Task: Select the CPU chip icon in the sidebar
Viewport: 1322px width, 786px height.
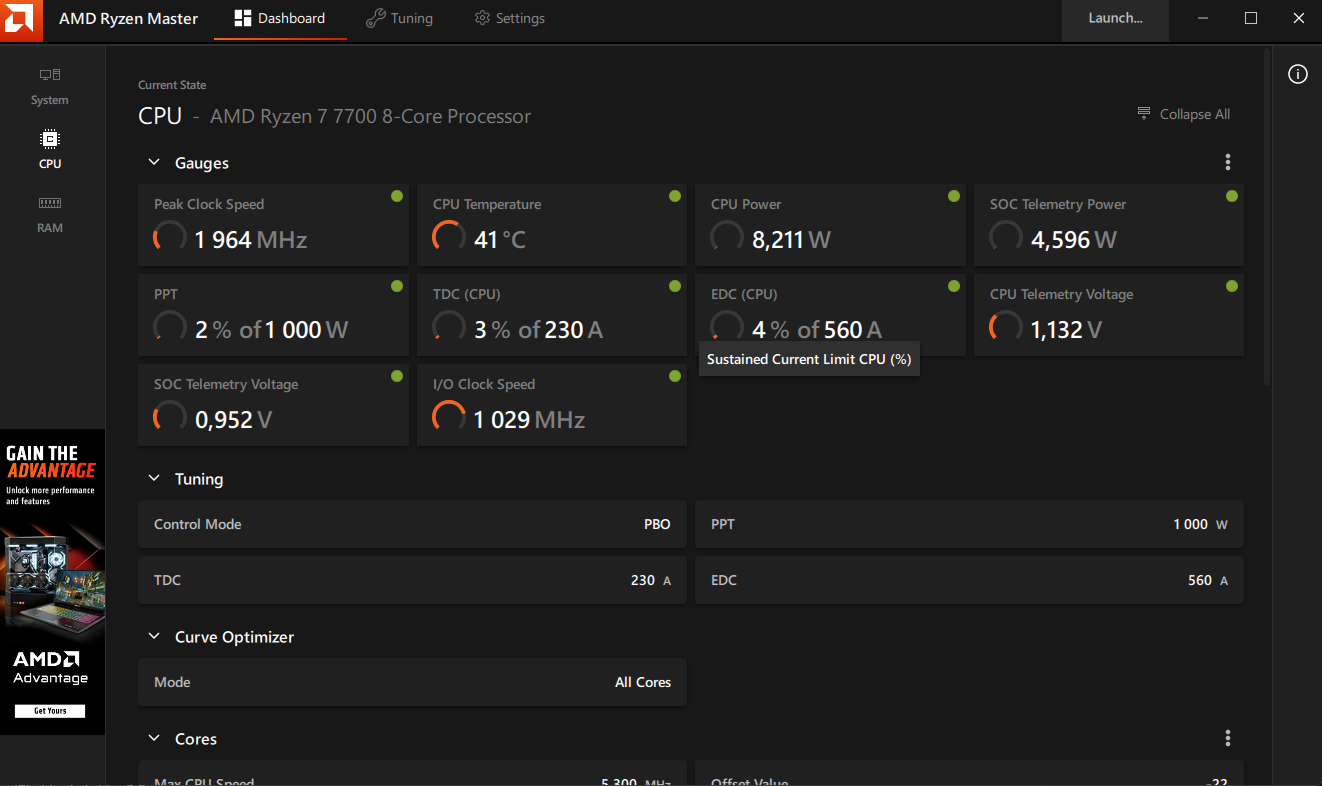Action: (x=50, y=139)
